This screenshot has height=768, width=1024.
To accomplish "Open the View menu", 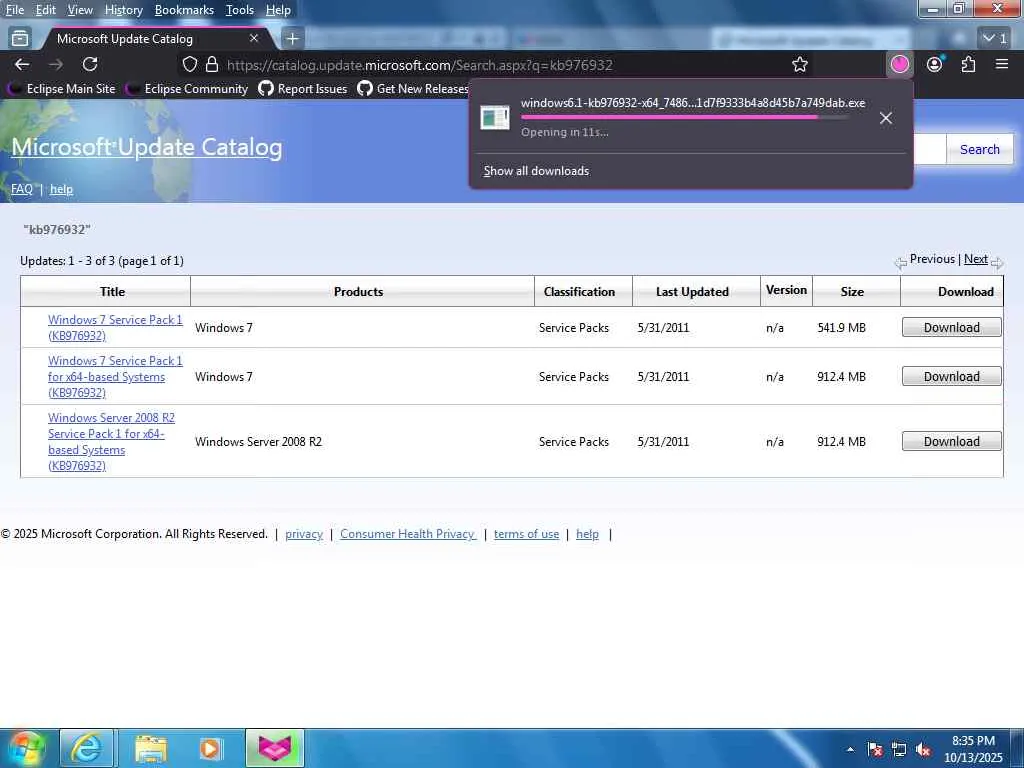I will coord(80,10).
